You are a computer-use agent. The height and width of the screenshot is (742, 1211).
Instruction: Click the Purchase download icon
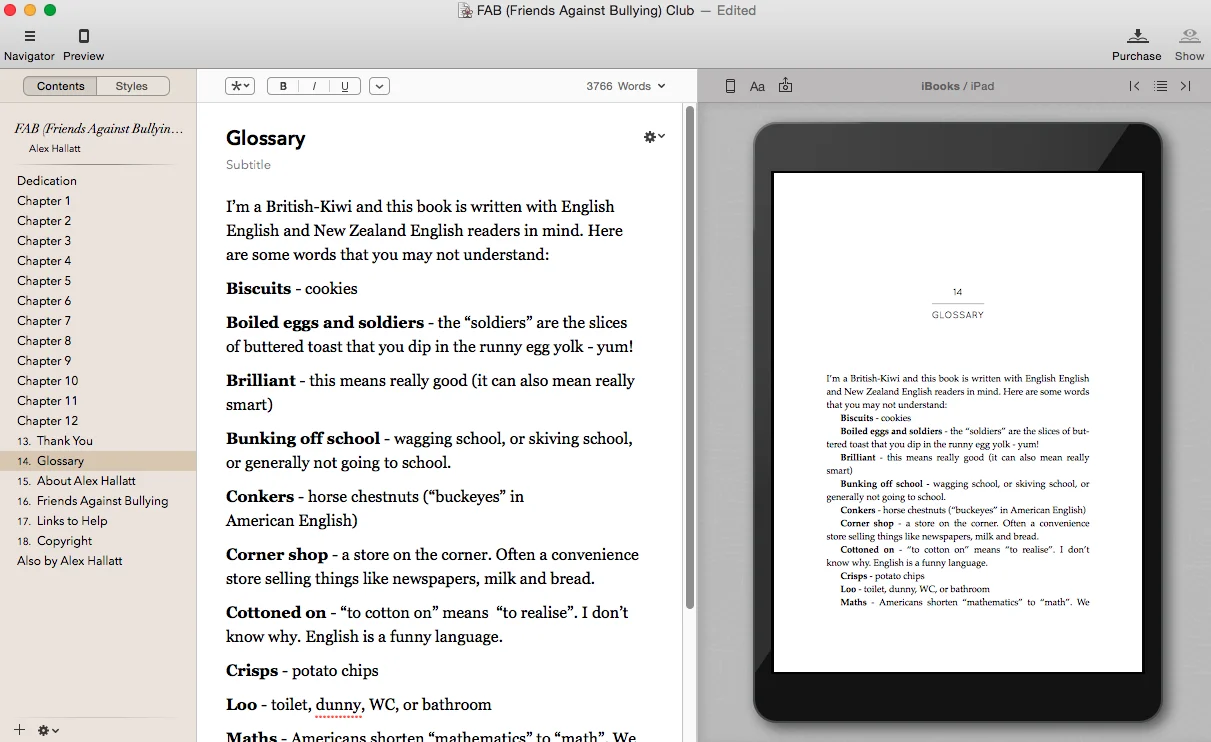tap(1136, 37)
